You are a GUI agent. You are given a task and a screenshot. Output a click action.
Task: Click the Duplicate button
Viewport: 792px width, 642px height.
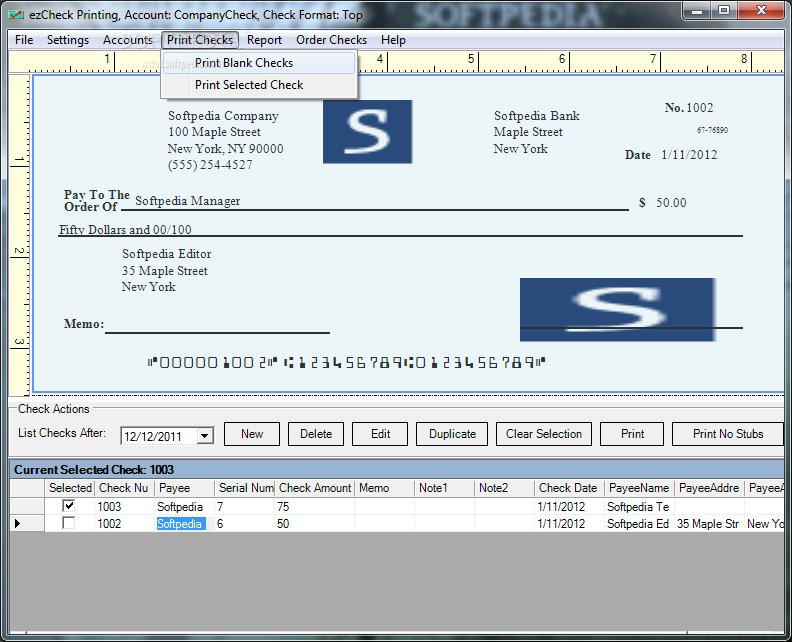click(x=452, y=434)
